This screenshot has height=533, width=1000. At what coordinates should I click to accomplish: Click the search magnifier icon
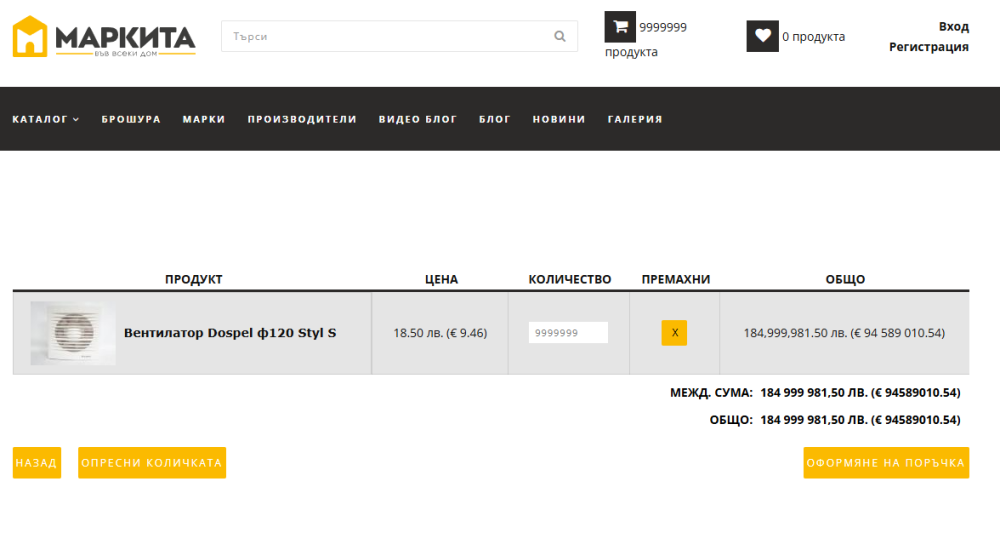(560, 37)
